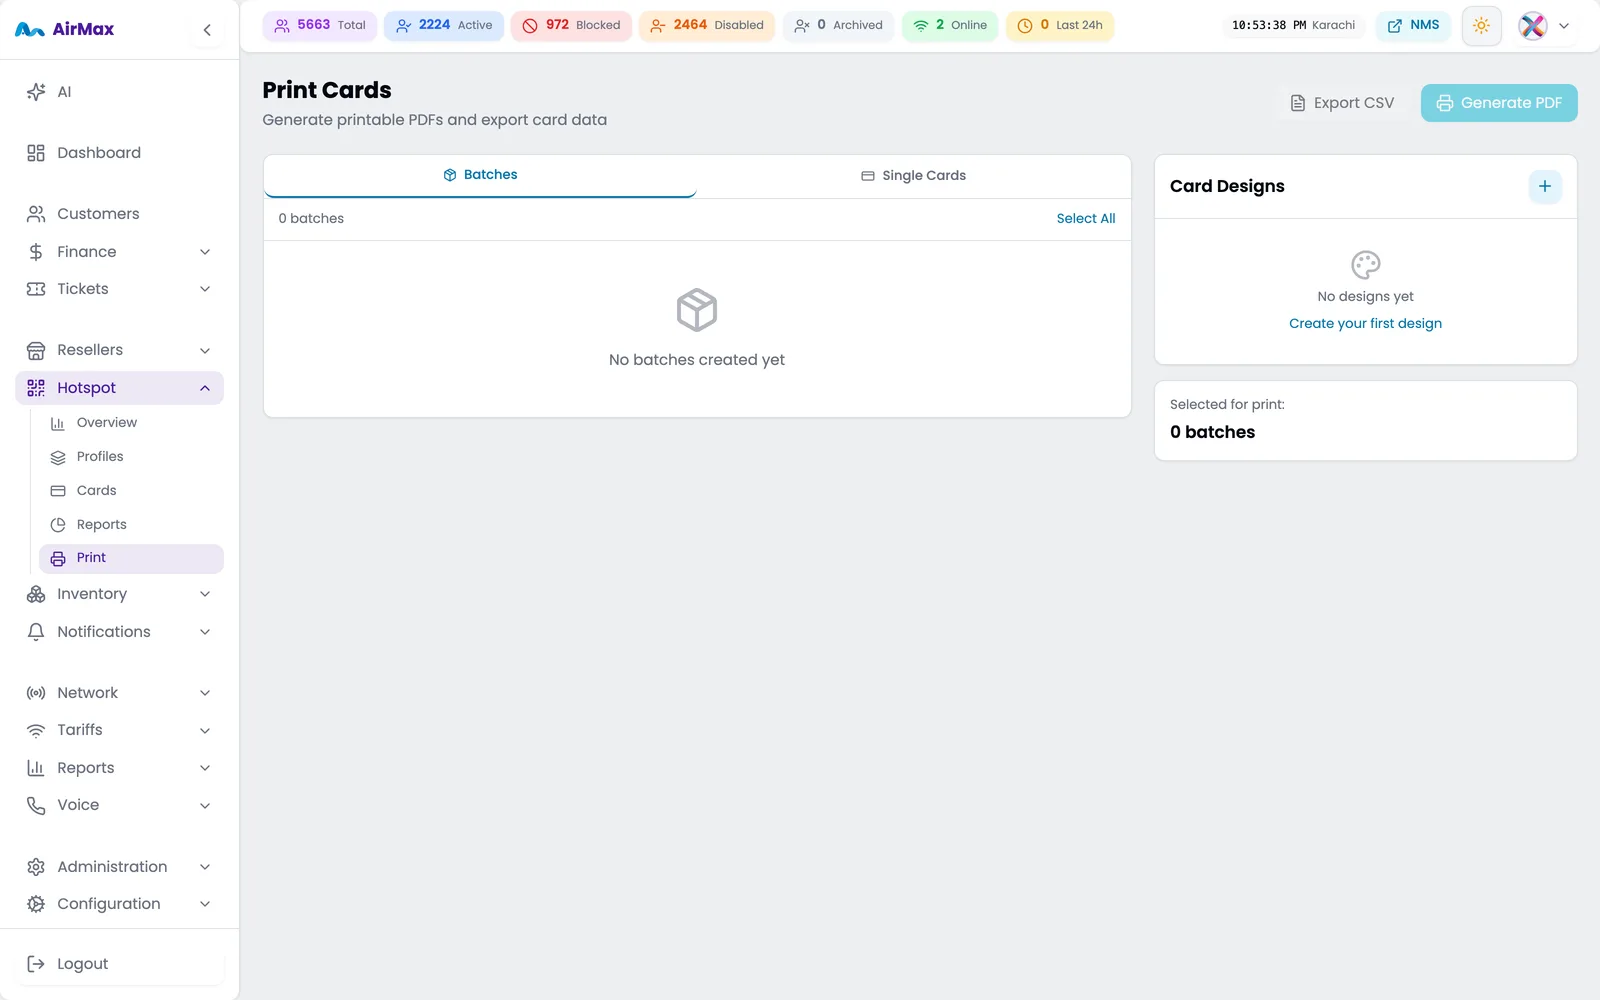
Task: Click the hotspot Reports pie icon
Action: click(58, 525)
